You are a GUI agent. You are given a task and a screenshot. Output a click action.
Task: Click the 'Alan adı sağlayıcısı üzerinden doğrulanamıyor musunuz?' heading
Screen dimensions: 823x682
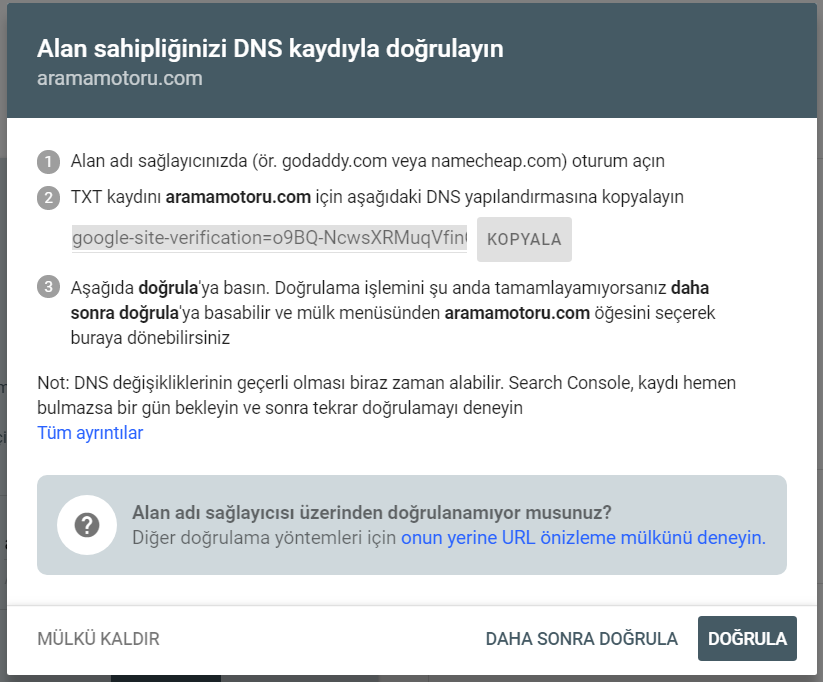(x=372, y=512)
